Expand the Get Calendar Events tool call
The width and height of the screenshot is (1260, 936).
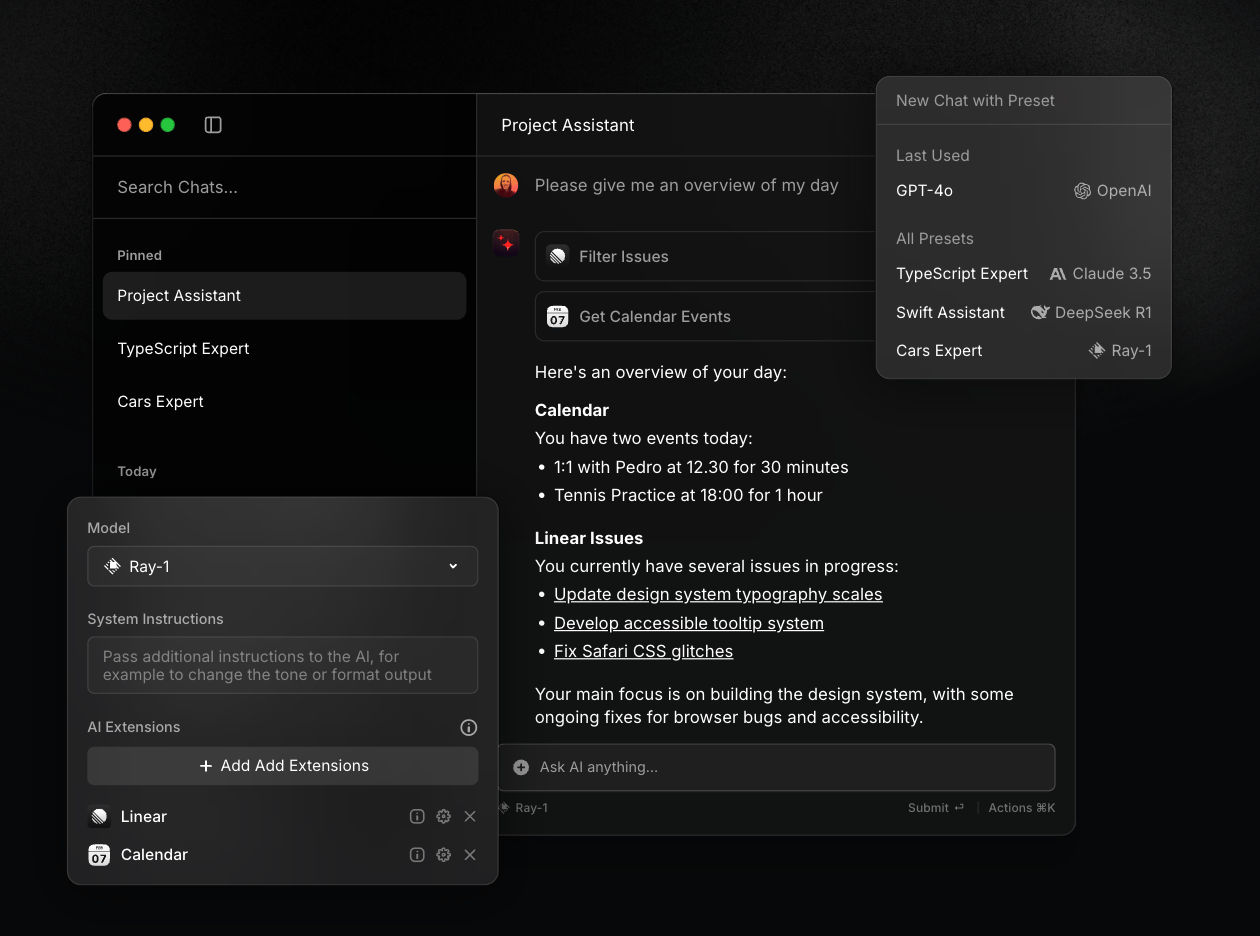[705, 316]
